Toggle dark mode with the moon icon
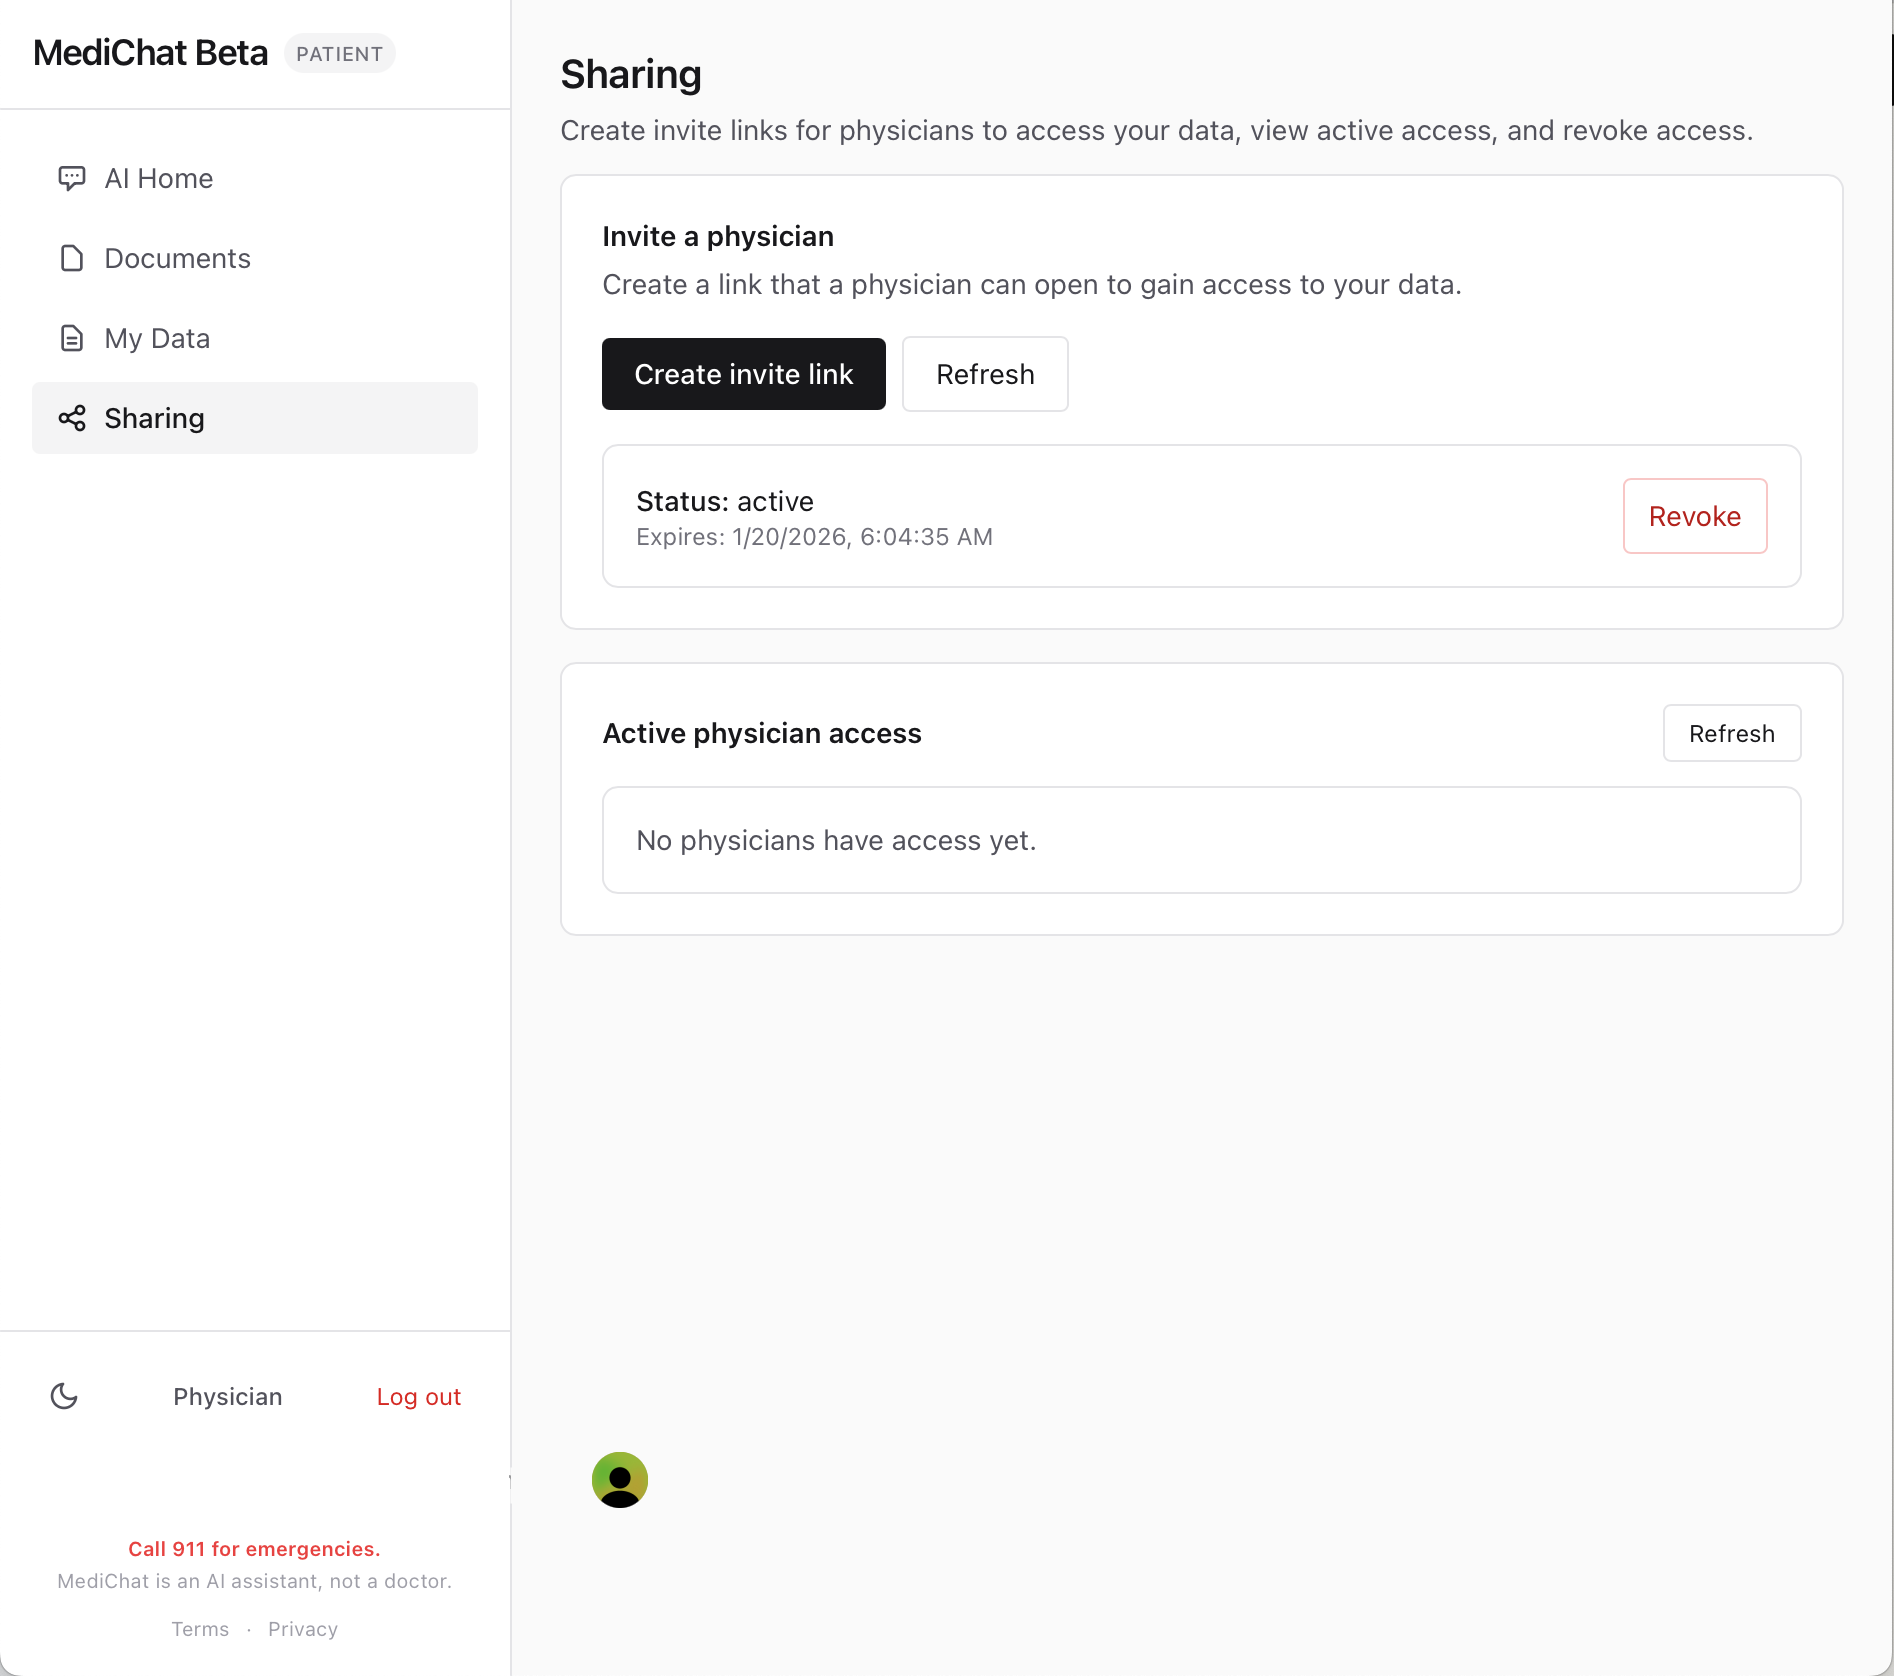 click(64, 1396)
